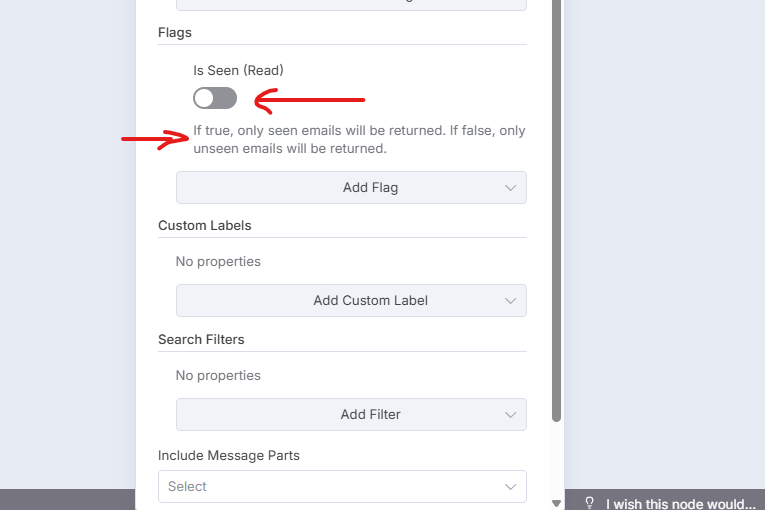Open the "I wish this node would..." link
The height and width of the screenshot is (510, 765).
click(x=680, y=503)
